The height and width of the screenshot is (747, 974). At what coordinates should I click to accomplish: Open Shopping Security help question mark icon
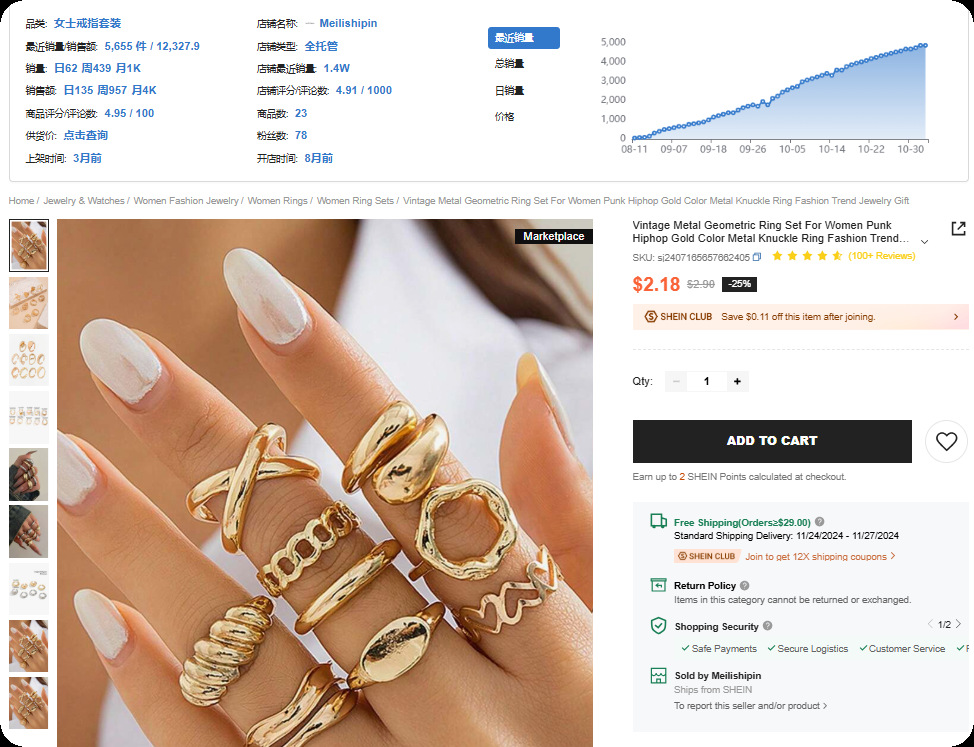pos(768,626)
